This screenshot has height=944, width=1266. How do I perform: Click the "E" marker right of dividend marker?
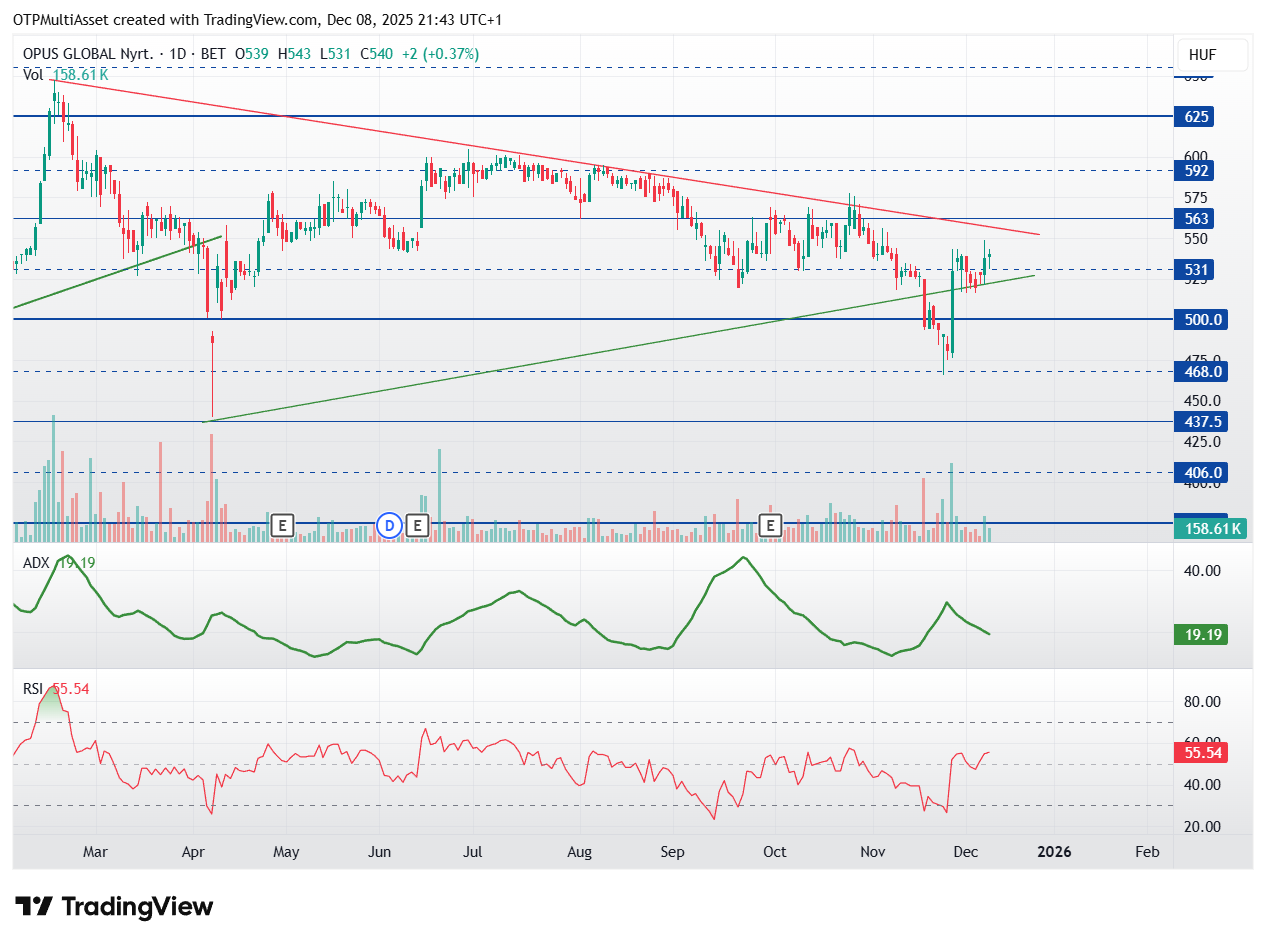[417, 524]
